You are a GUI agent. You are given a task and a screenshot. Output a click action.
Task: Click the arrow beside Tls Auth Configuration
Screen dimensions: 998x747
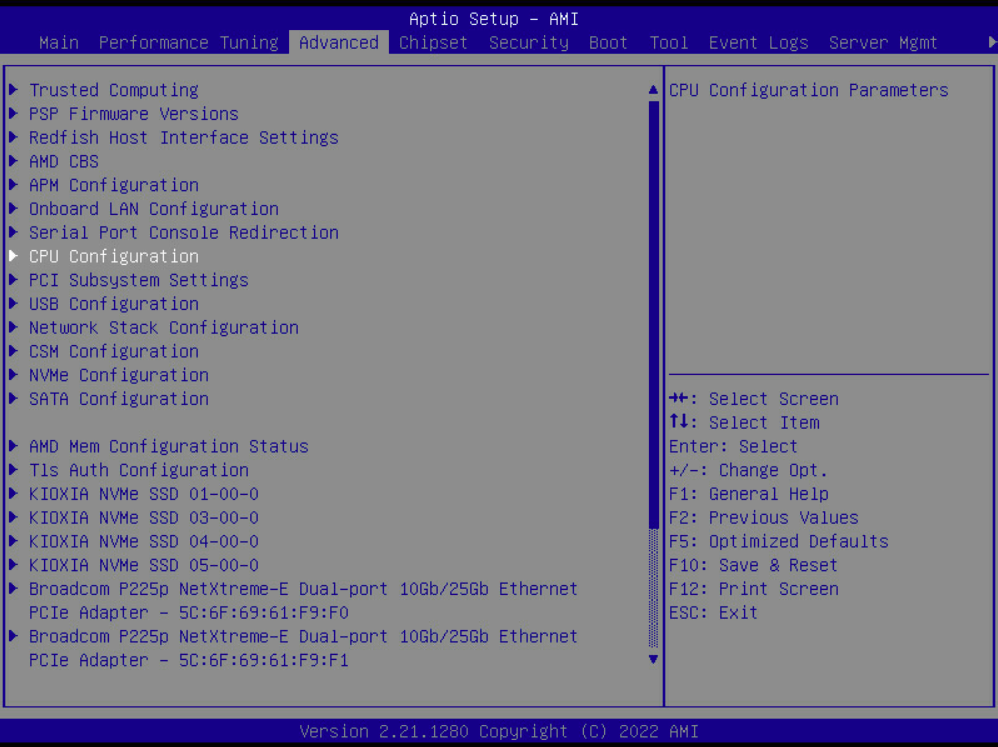point(13,470)
